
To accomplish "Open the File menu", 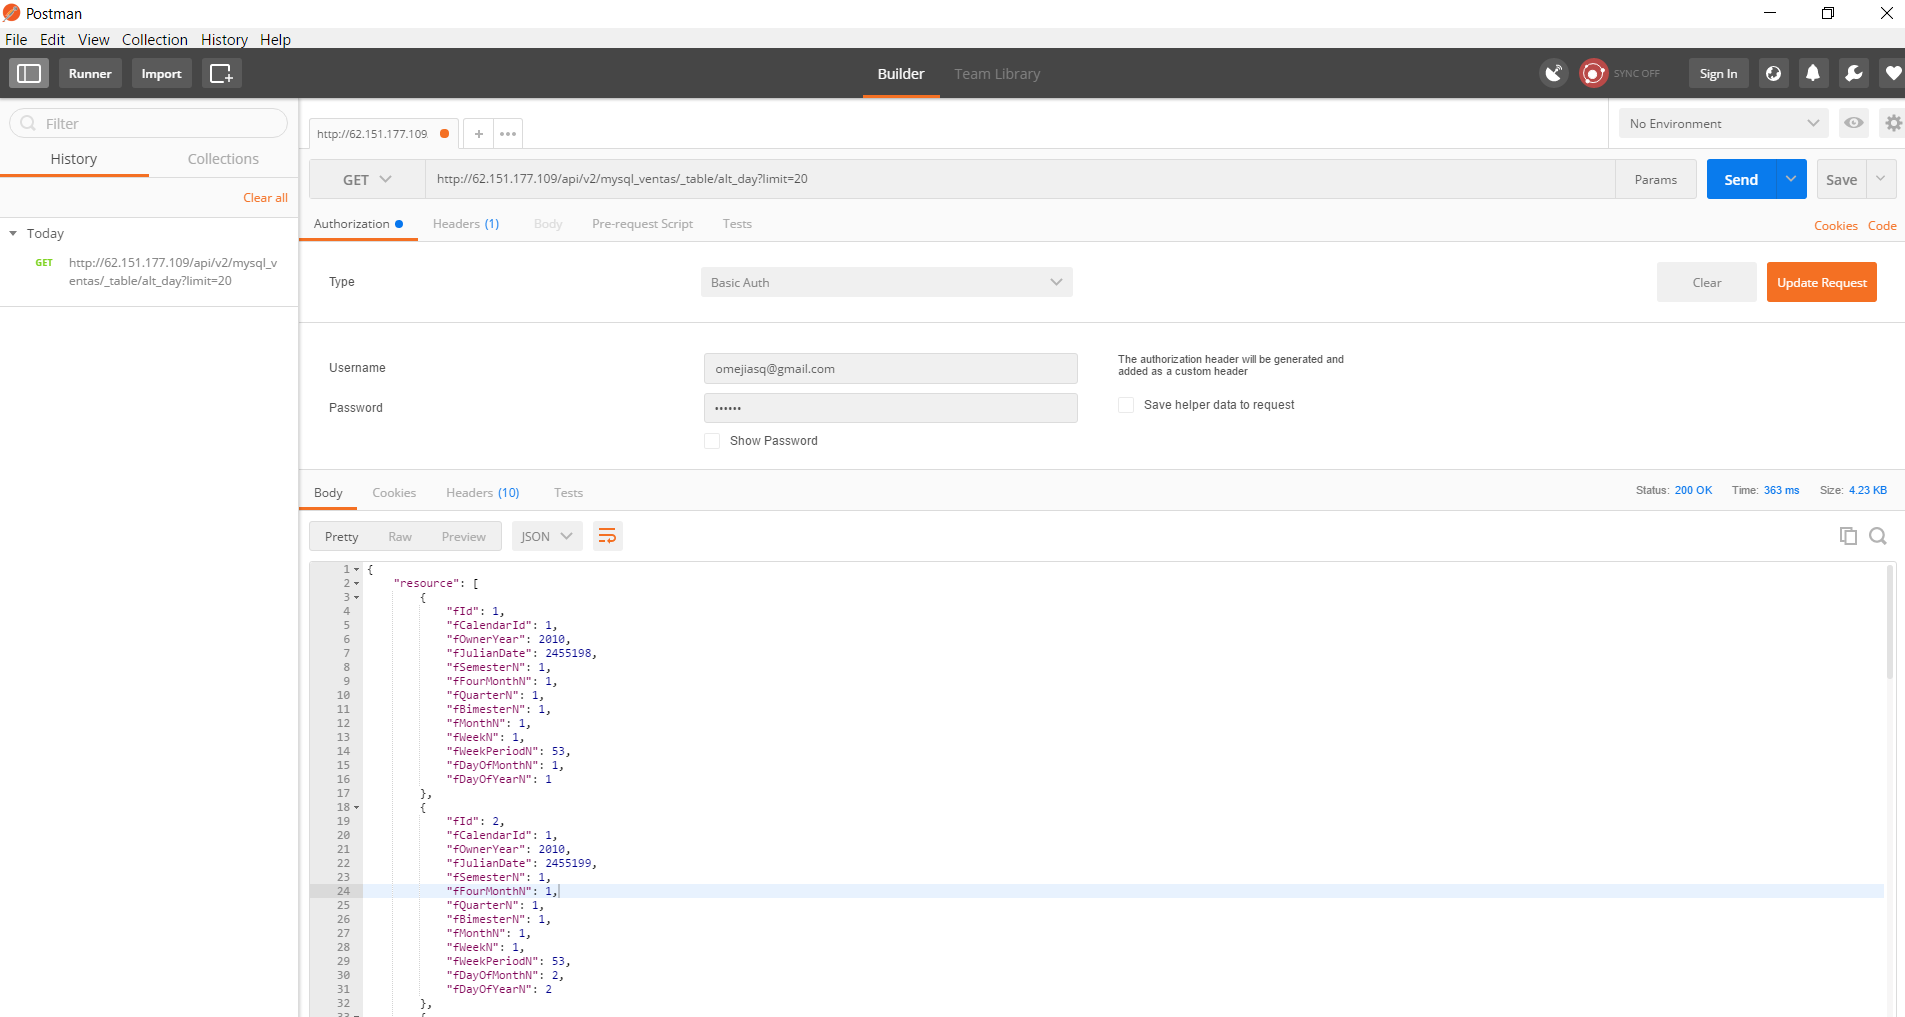I will click(x=16, y=39).
